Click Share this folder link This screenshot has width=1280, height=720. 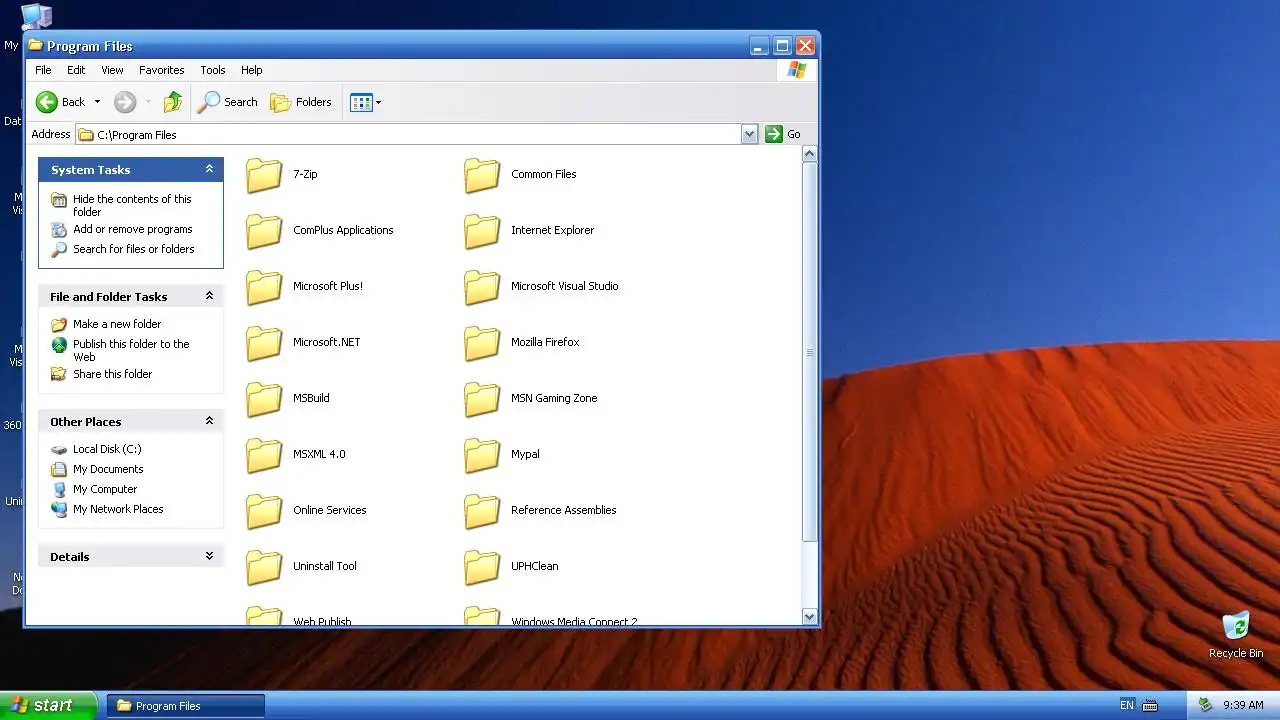[x=112, y=374]
